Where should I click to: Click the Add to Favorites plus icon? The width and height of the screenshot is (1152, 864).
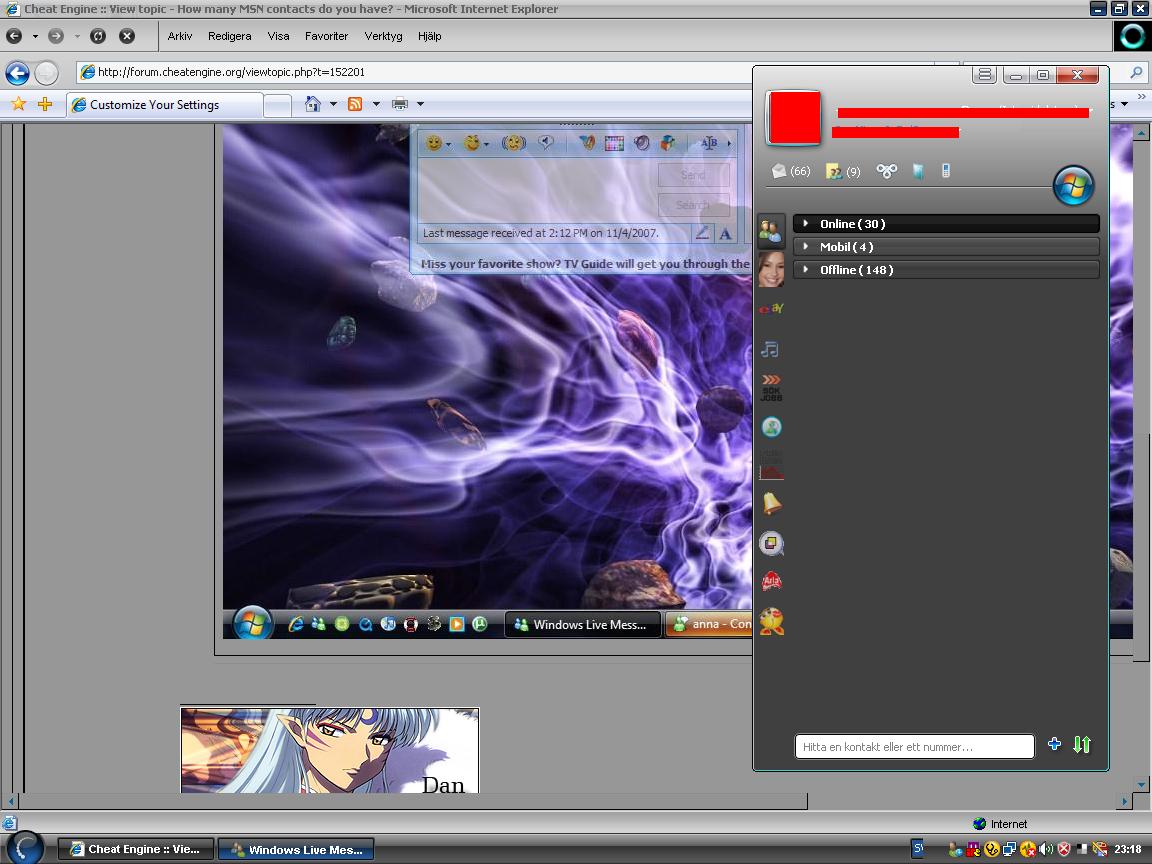[x=45, y=104]
